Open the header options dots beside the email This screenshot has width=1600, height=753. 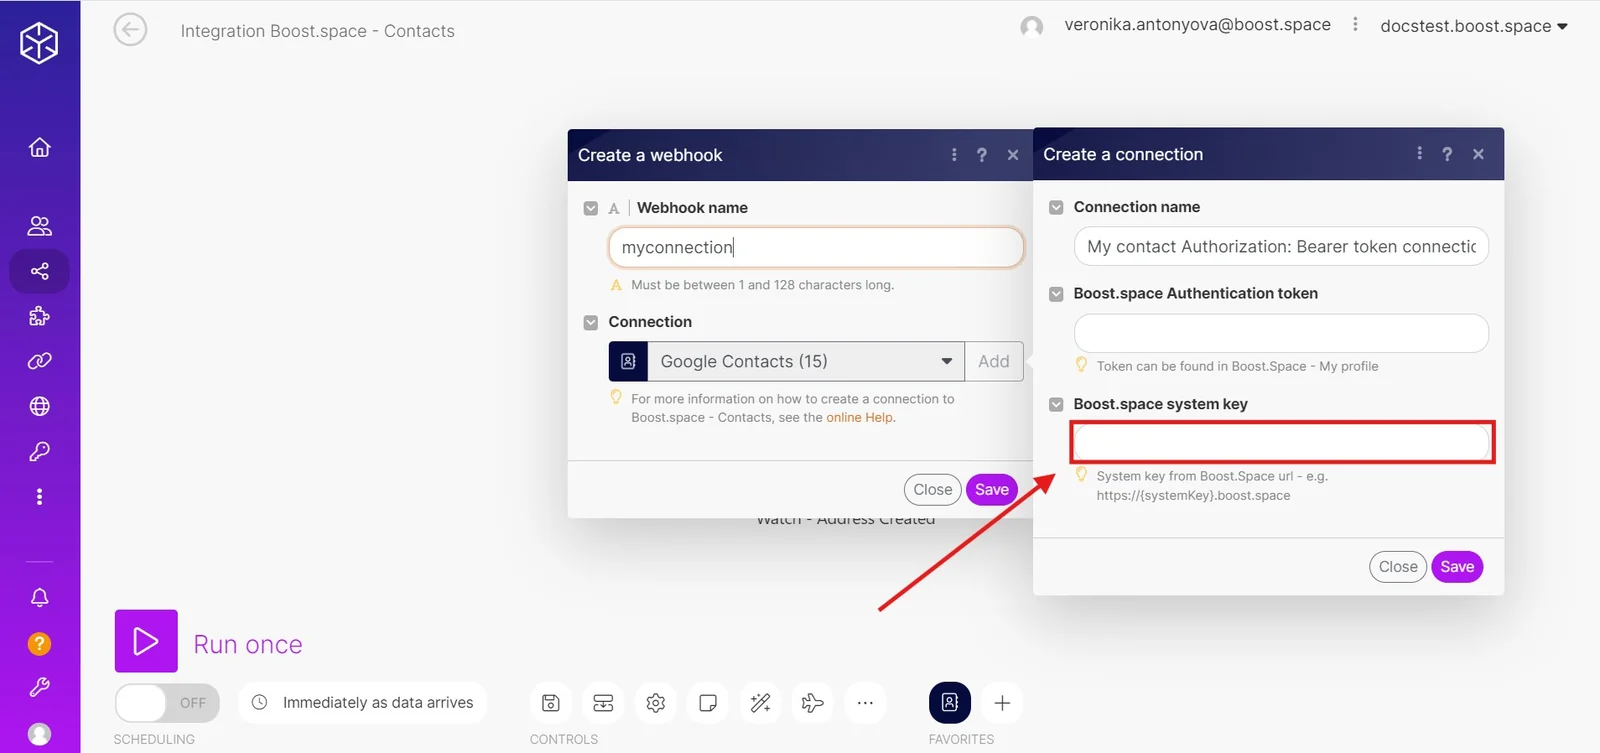tap(1355, 25)
